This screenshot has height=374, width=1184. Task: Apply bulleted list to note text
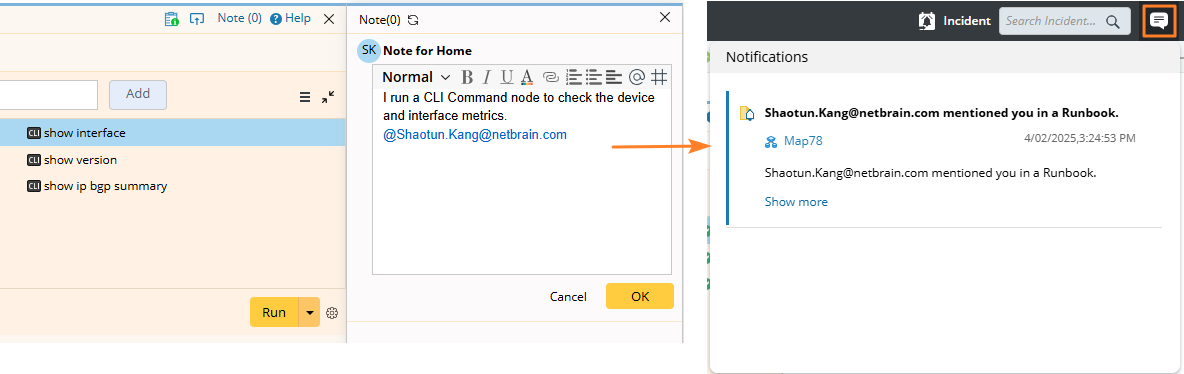594,77
